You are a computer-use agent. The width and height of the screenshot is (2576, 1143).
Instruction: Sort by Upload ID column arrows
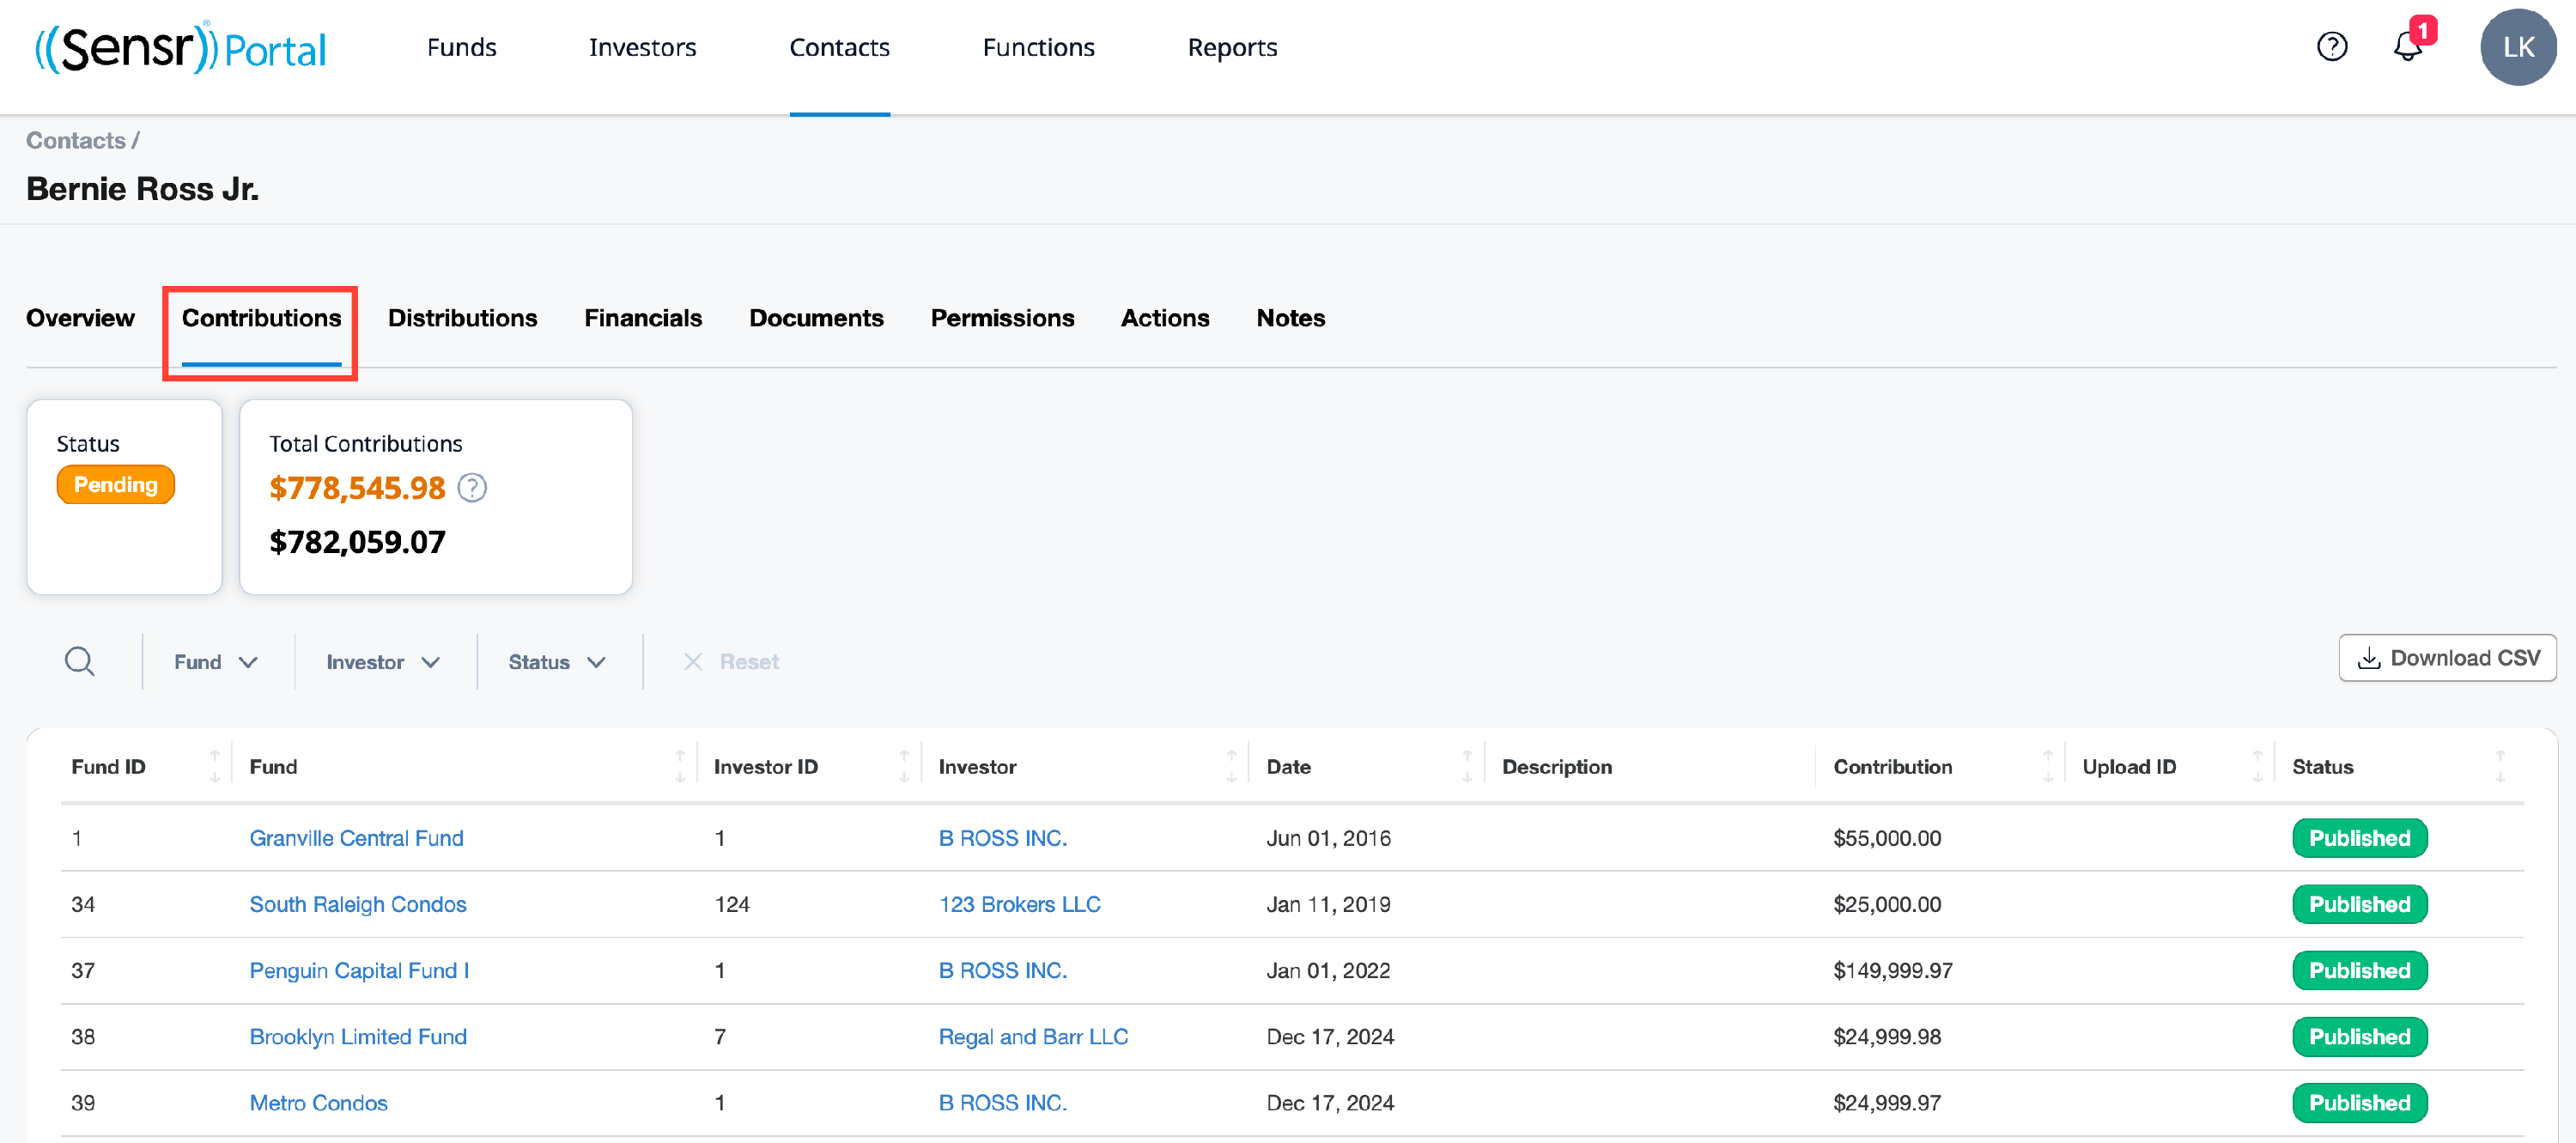[2257, 766]
